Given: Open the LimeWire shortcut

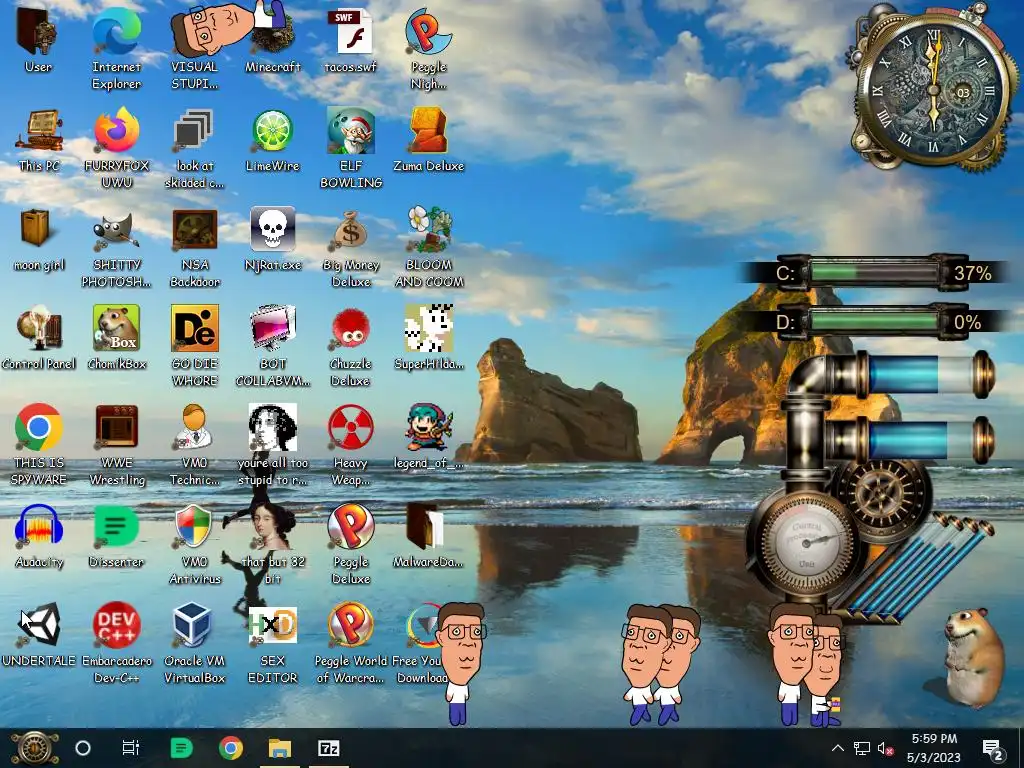Looking at the screenshot, I should (272, 139).
